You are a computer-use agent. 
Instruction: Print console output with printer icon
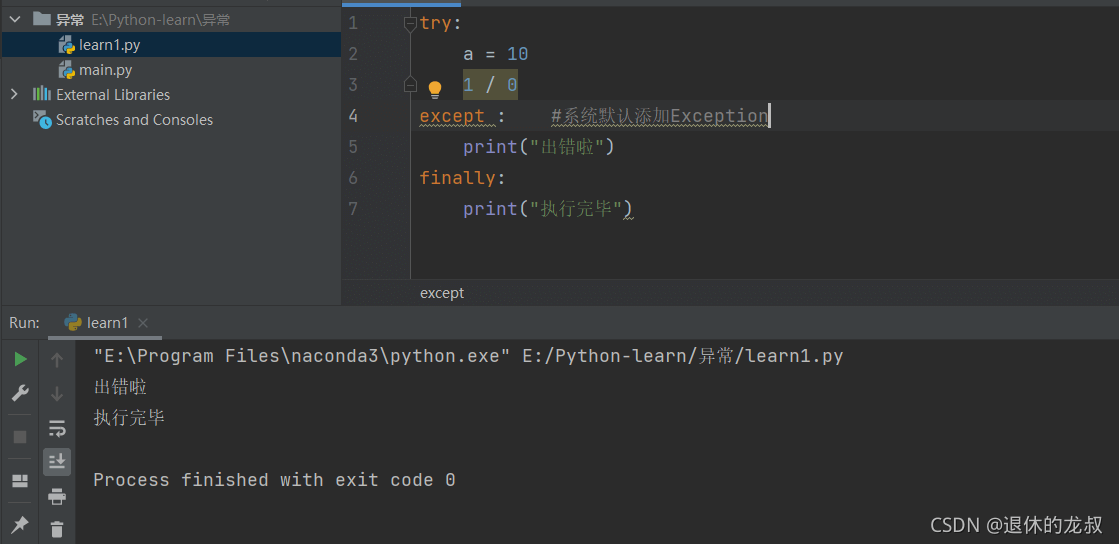pyautogui.click(x=57, y=496)
